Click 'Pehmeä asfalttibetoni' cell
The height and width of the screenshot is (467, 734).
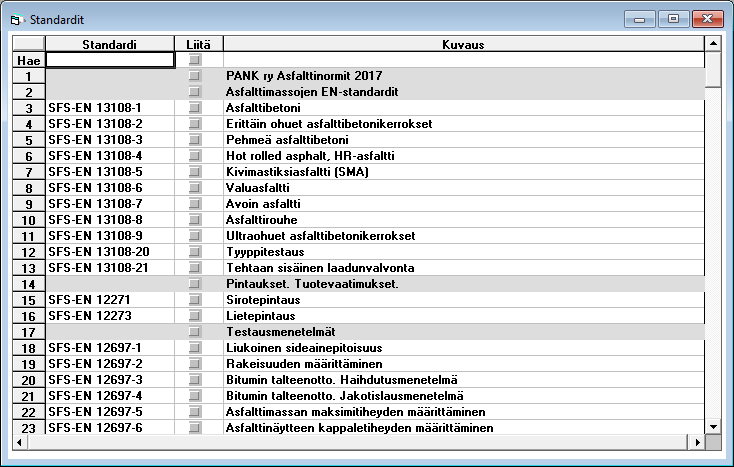[x=464, y=139]
